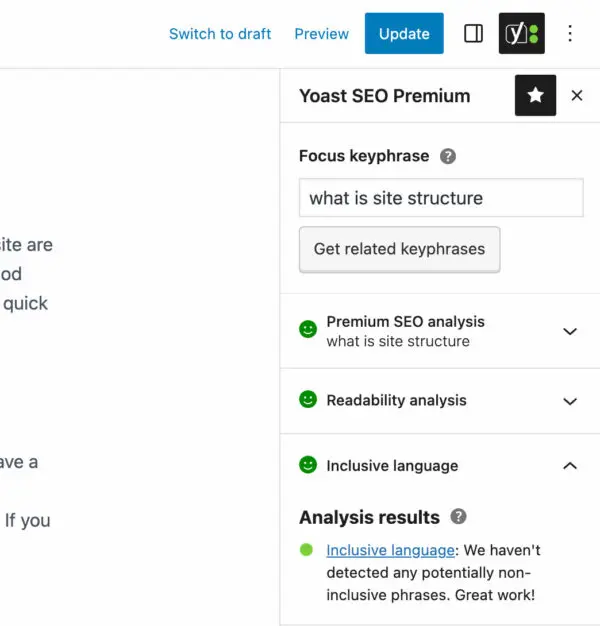Expand the Readability analysis section
This screenshot has width=600, height=626.
(570, 401)
